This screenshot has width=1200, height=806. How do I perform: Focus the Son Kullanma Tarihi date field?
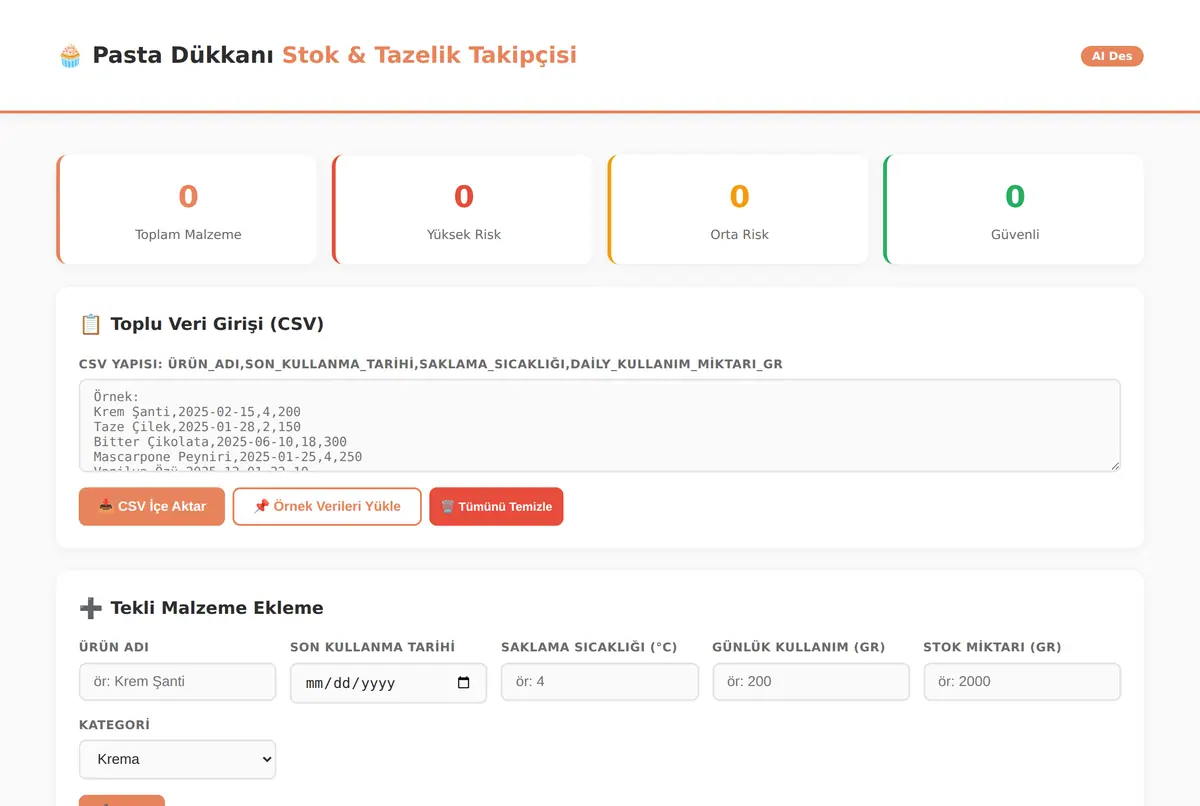[x=388, y=683]
